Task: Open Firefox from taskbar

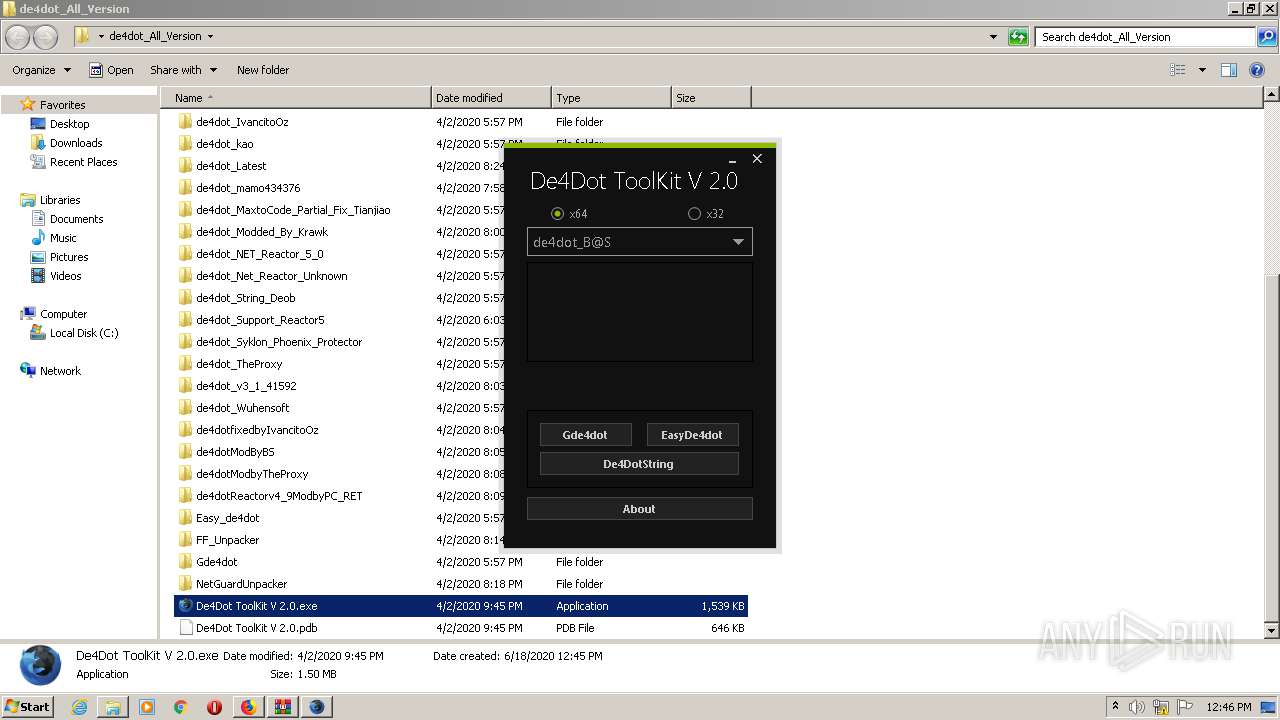Action: point(247,707)
